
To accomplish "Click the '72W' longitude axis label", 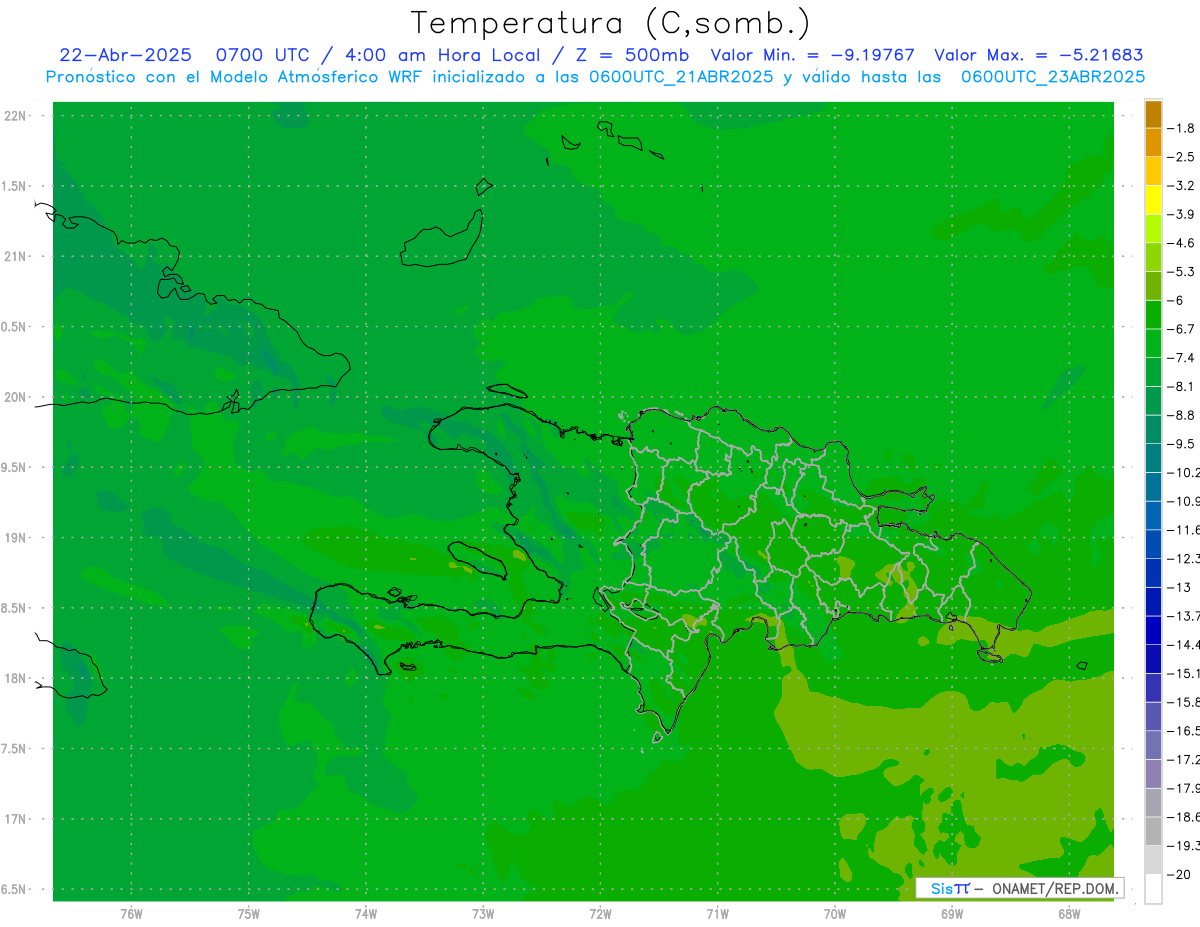I will click(x=601, y=913).
